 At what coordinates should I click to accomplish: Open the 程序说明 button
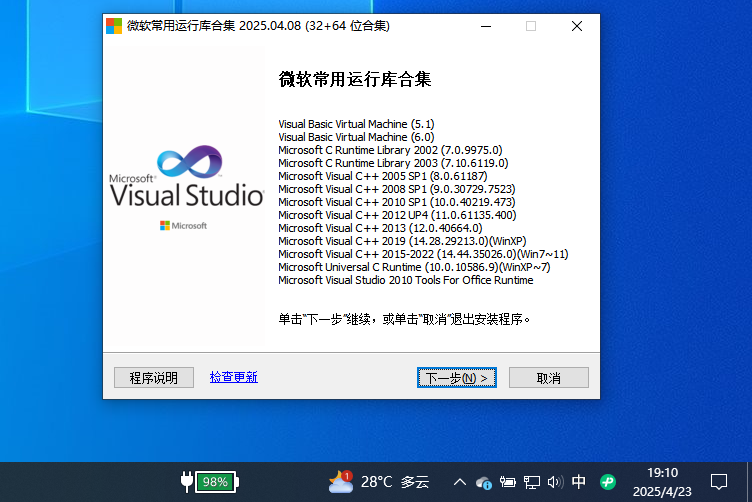154,378
